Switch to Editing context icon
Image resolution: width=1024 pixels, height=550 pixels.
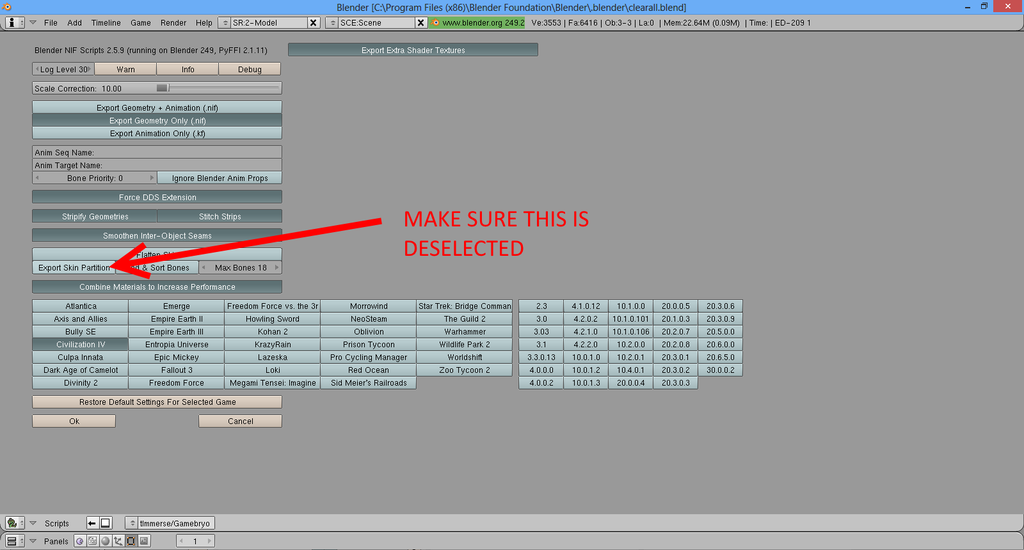tap(131, 541)
